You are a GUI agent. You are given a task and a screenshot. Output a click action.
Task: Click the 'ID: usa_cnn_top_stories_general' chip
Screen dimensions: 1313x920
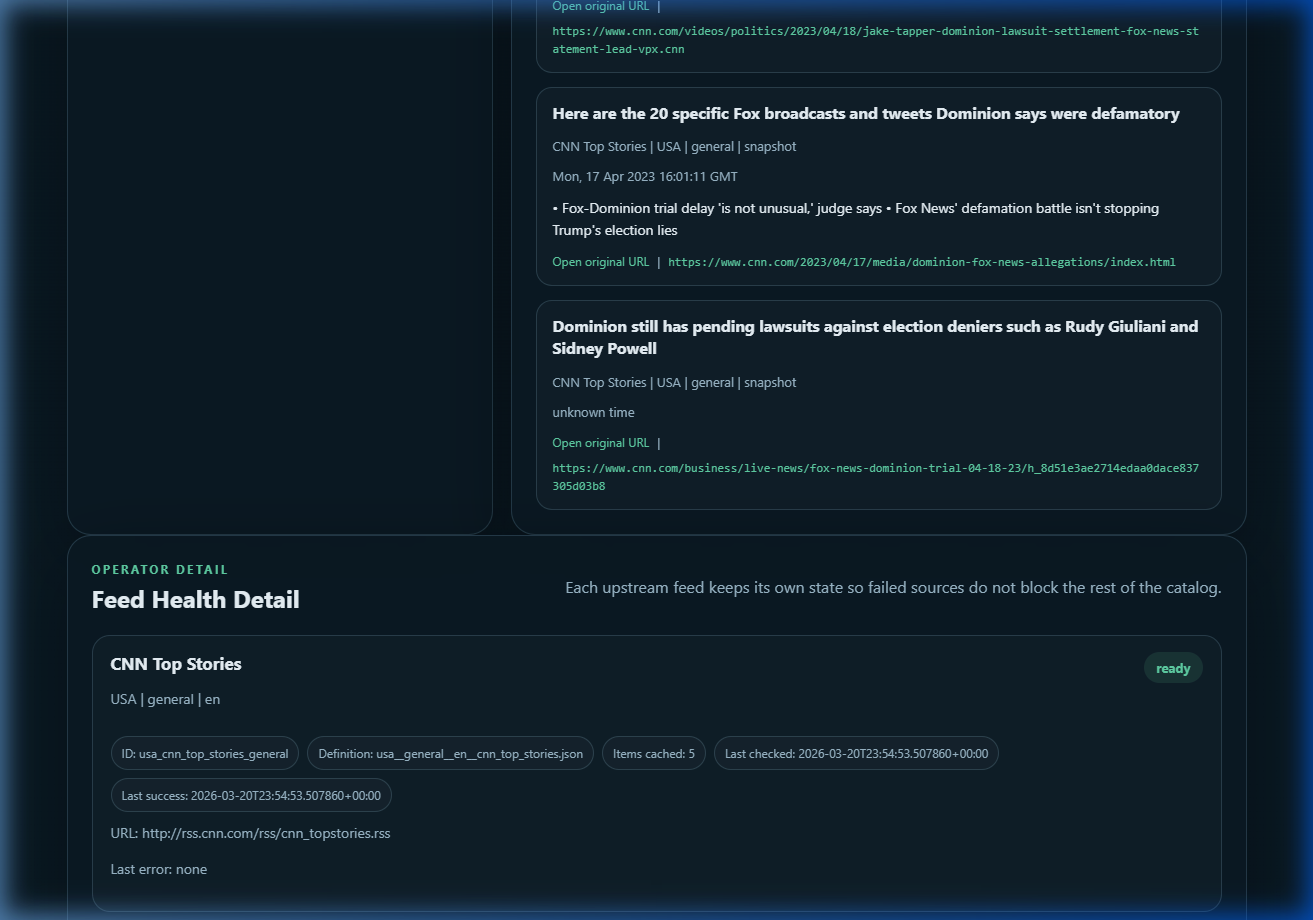(205, 753)
